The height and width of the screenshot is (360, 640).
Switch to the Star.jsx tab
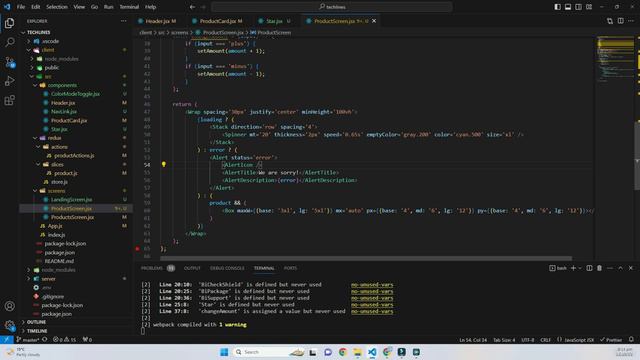coord(274,21)
